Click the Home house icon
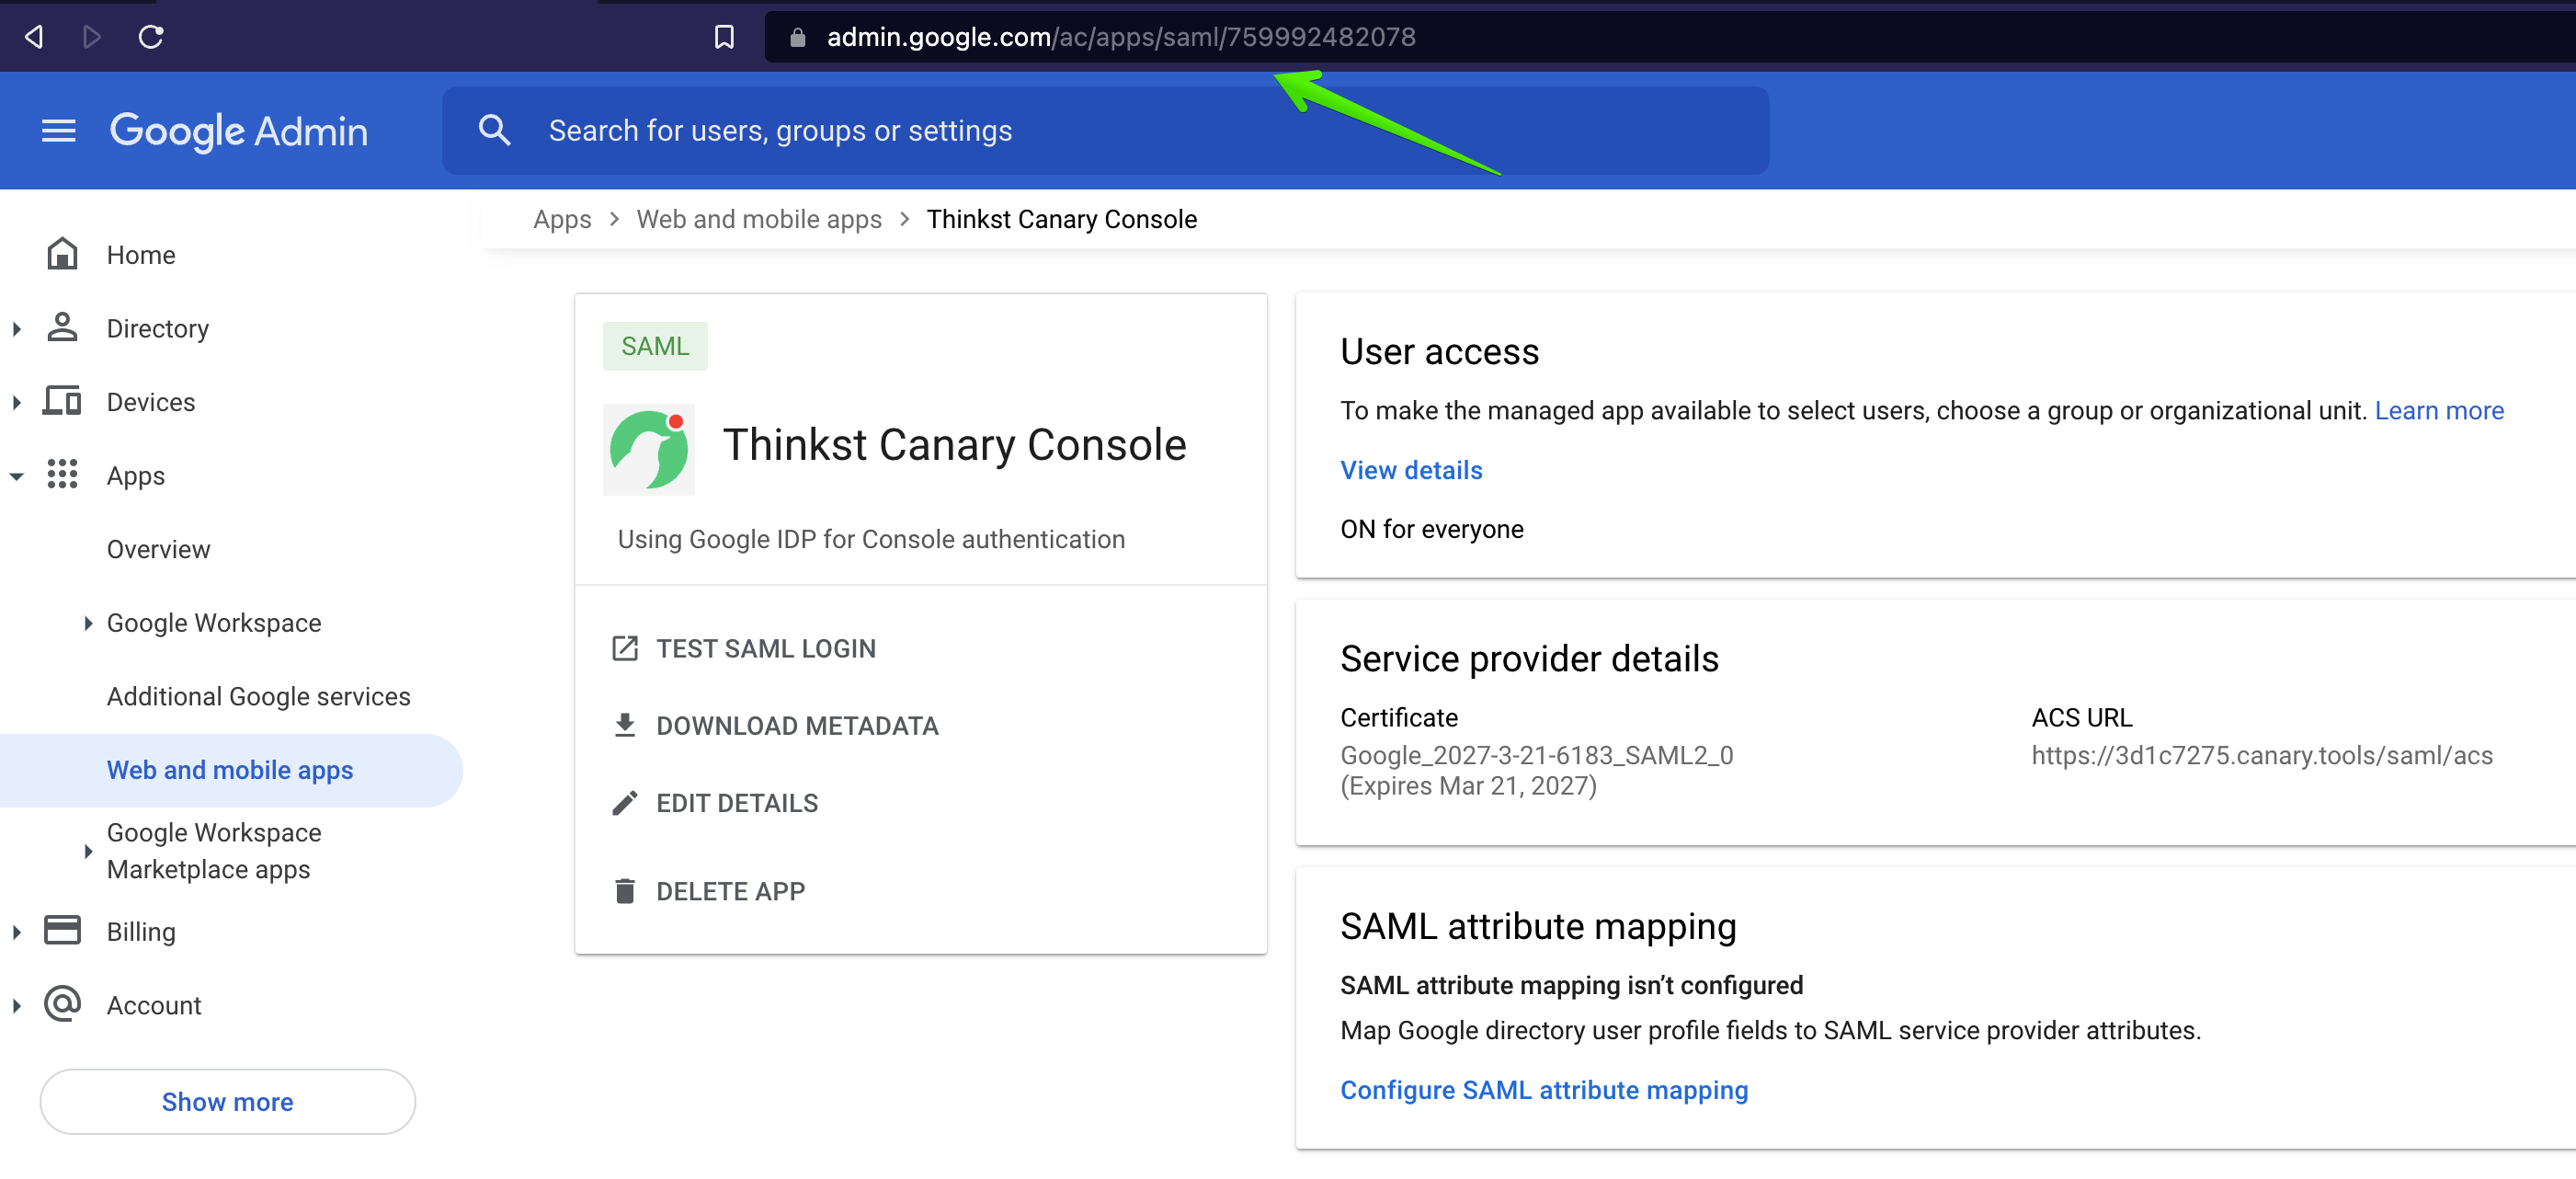Image resolution: width=2576 pixels, height=1179 pixels. 62,254
